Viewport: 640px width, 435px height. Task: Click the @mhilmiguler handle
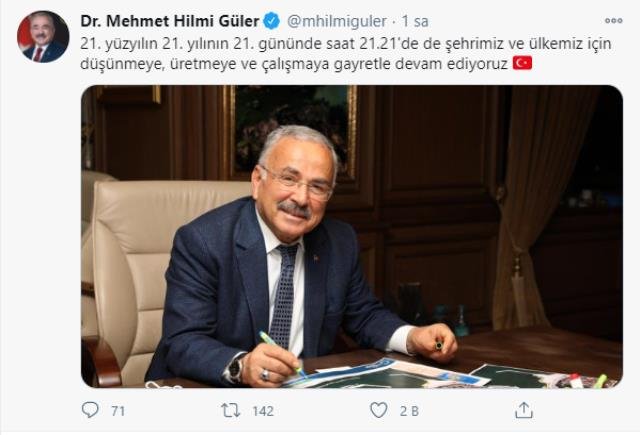(337, 21)
